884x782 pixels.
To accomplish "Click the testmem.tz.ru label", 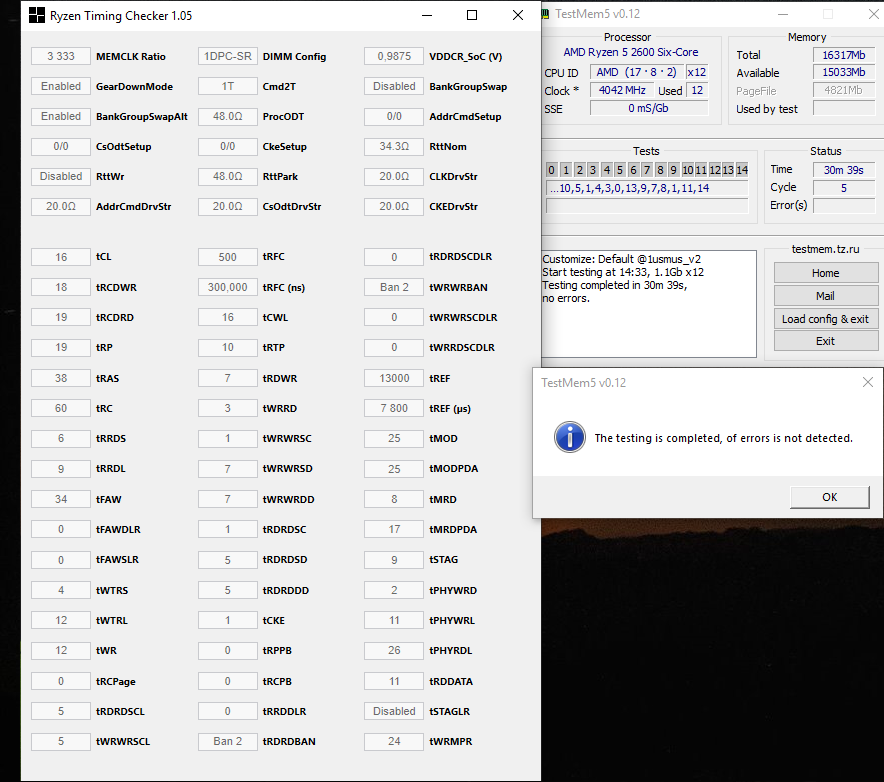I will (825, 249).
